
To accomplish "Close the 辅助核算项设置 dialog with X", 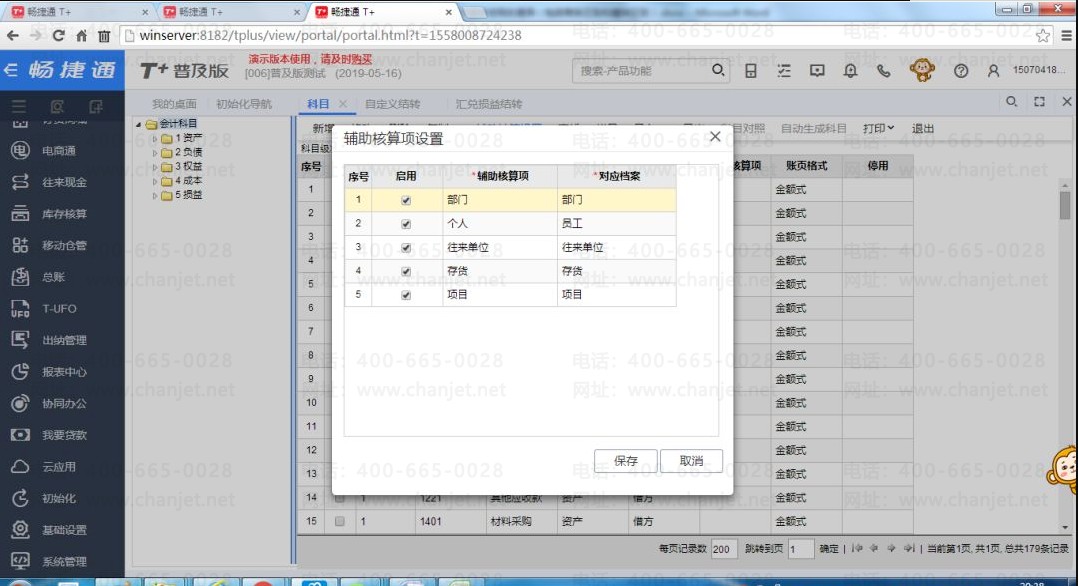I will pos(715,136).
